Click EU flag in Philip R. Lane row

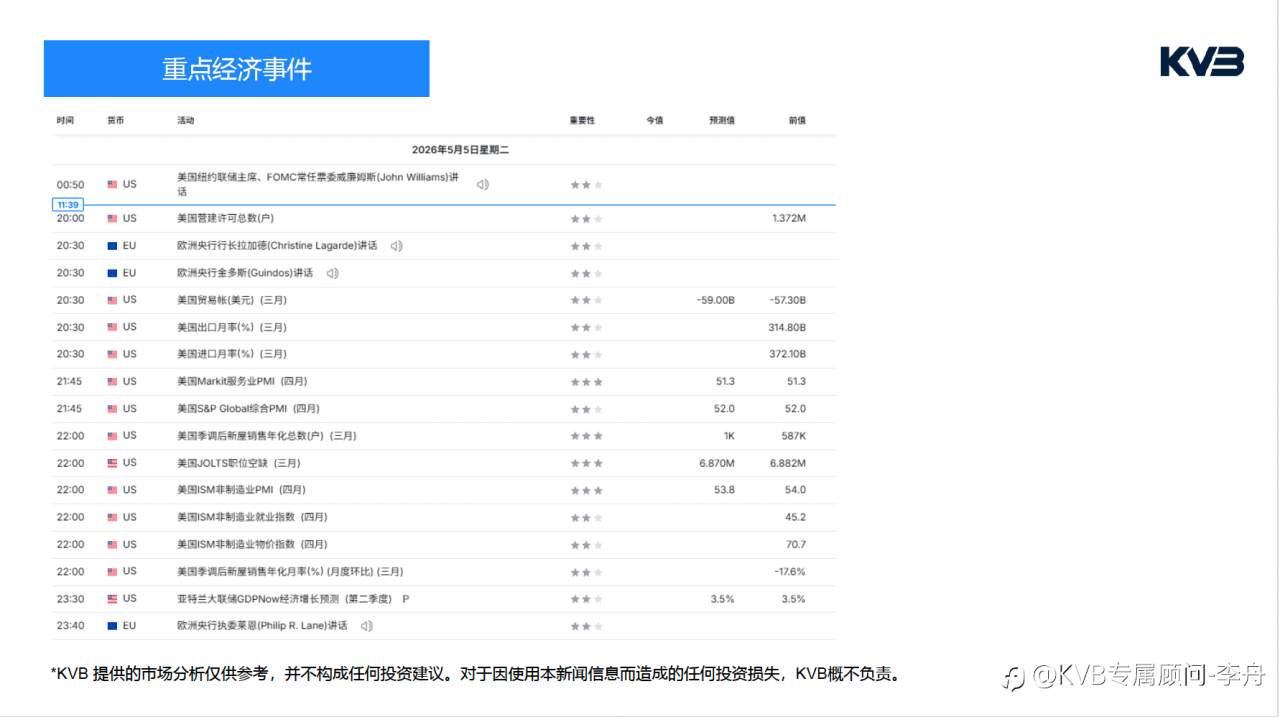tap(113, 626)
